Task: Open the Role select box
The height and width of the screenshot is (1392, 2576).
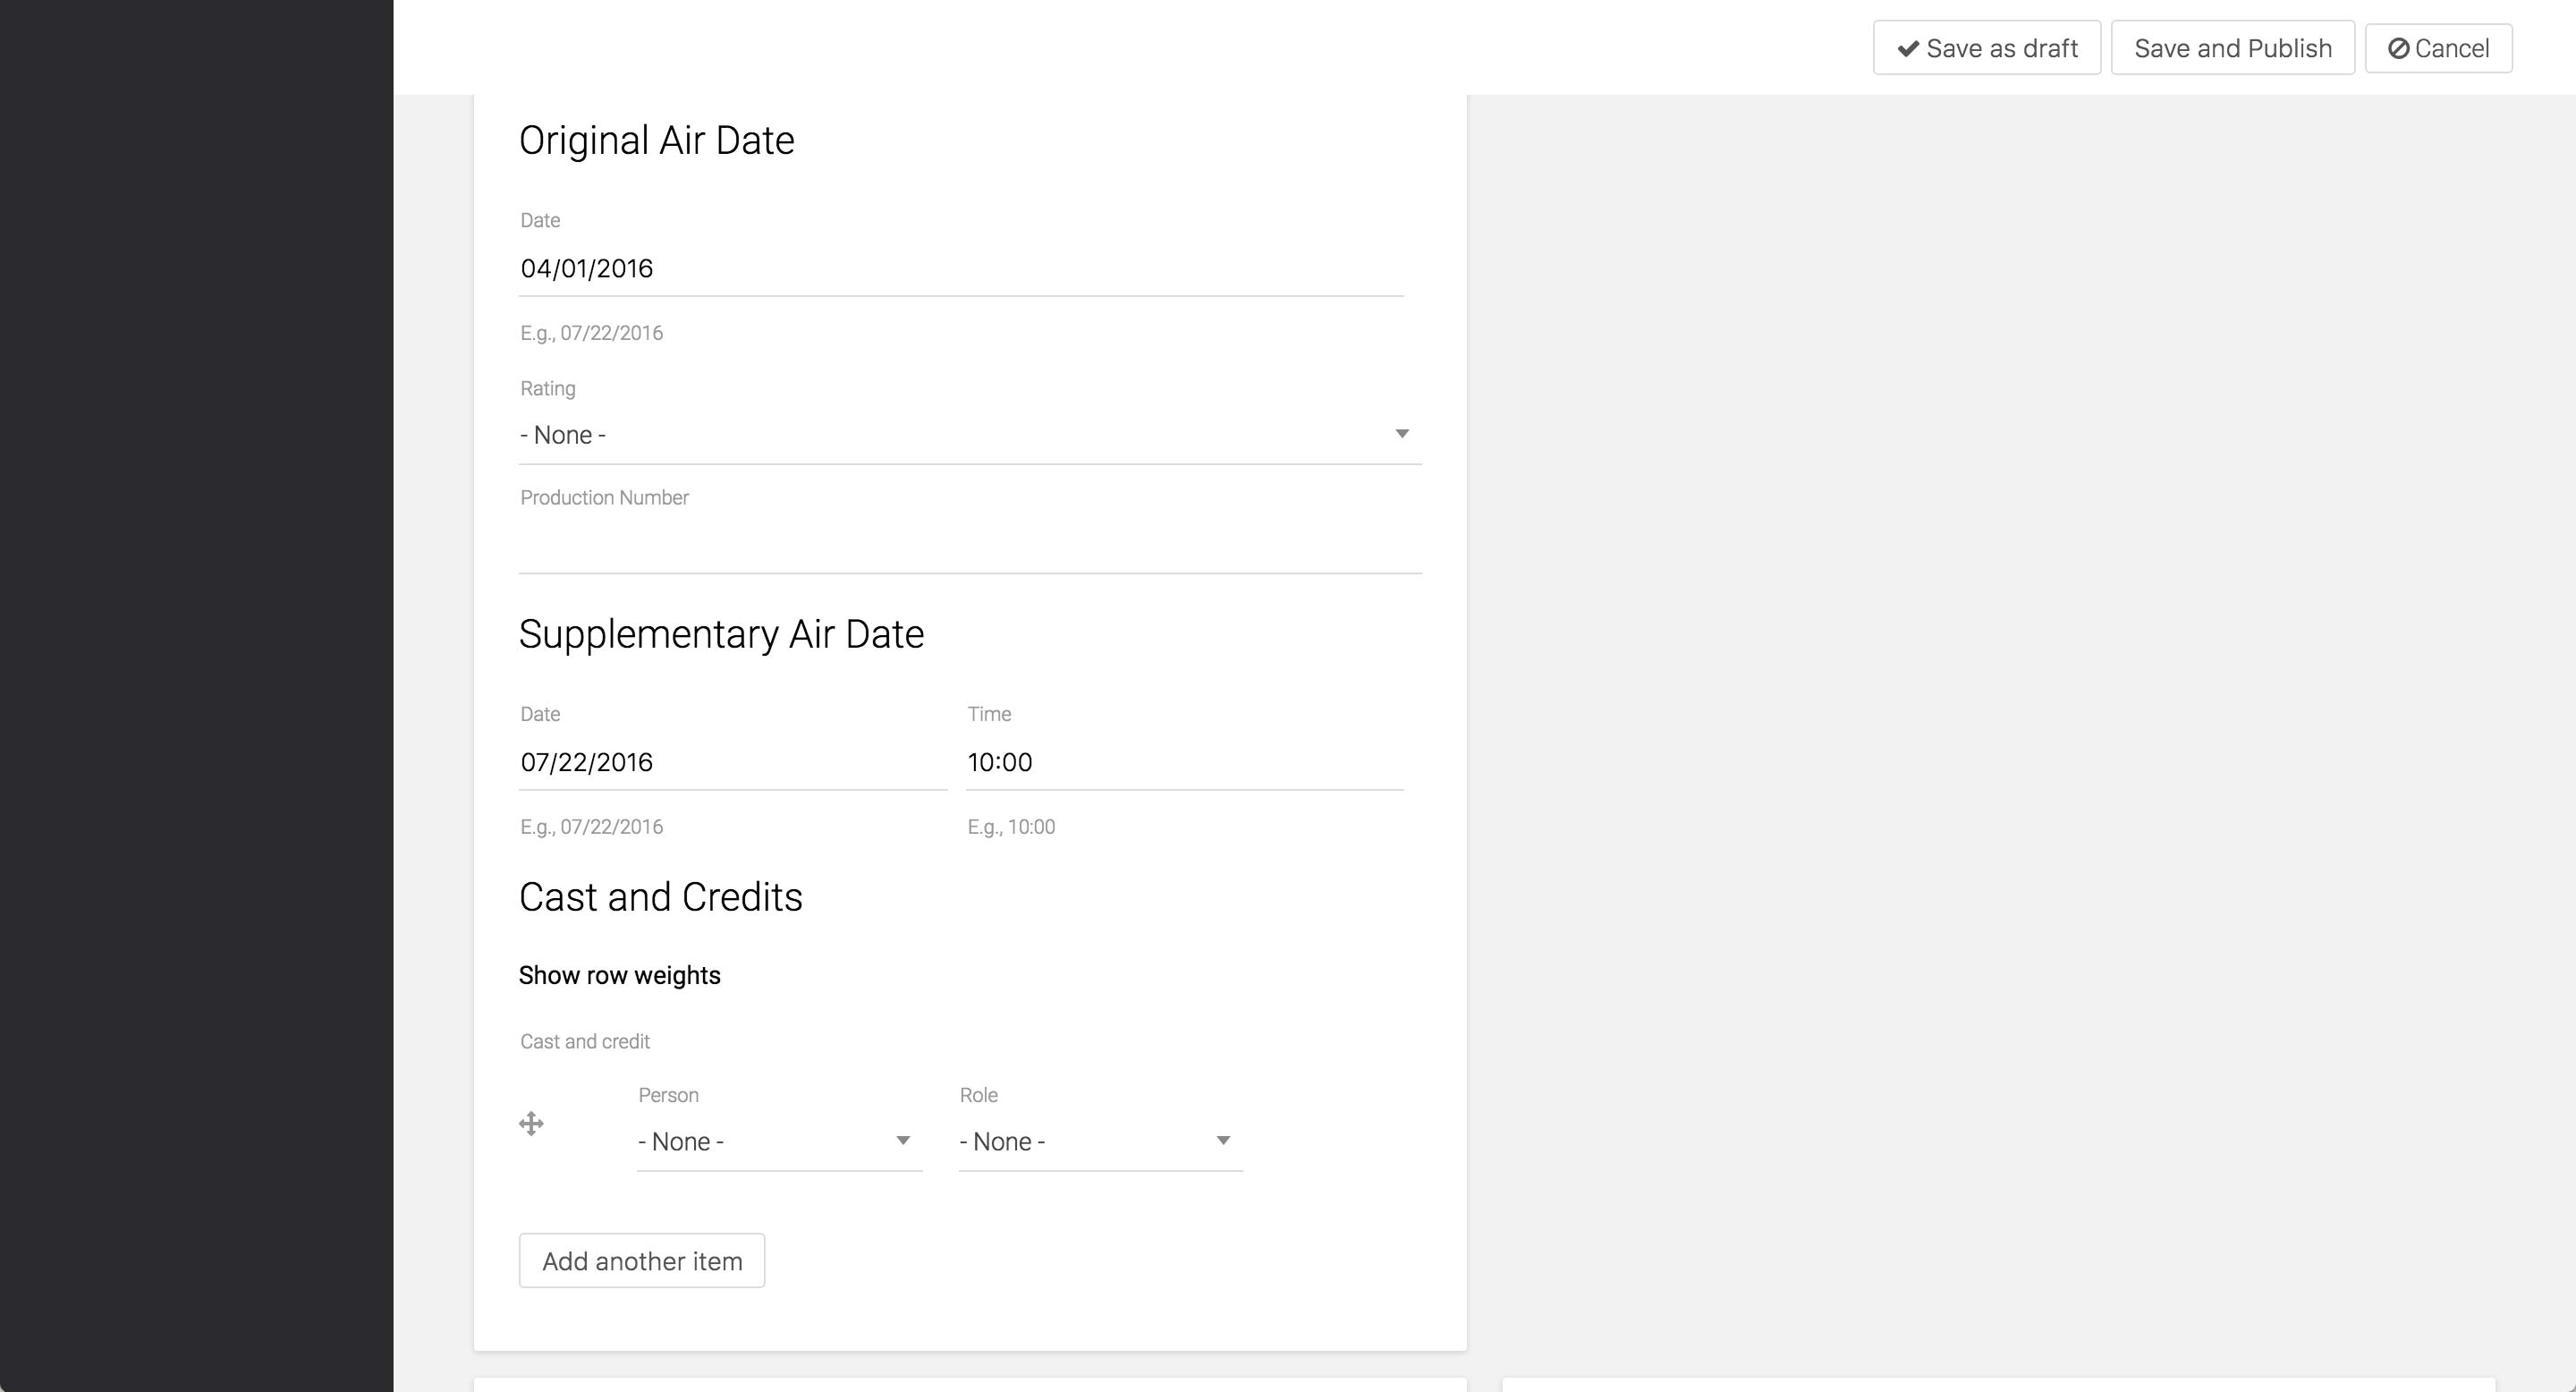Action: pyautogui.click(x=1080, y=1142)
